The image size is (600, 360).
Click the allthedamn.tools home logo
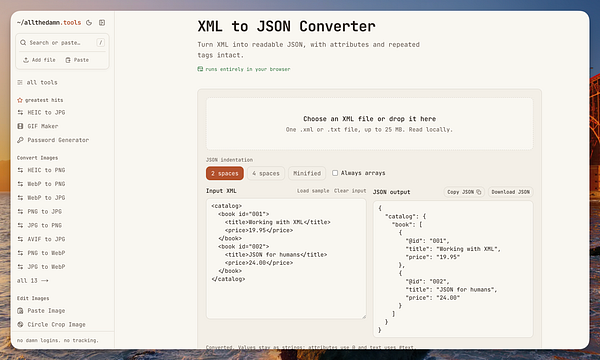click(x=49, y=23)
